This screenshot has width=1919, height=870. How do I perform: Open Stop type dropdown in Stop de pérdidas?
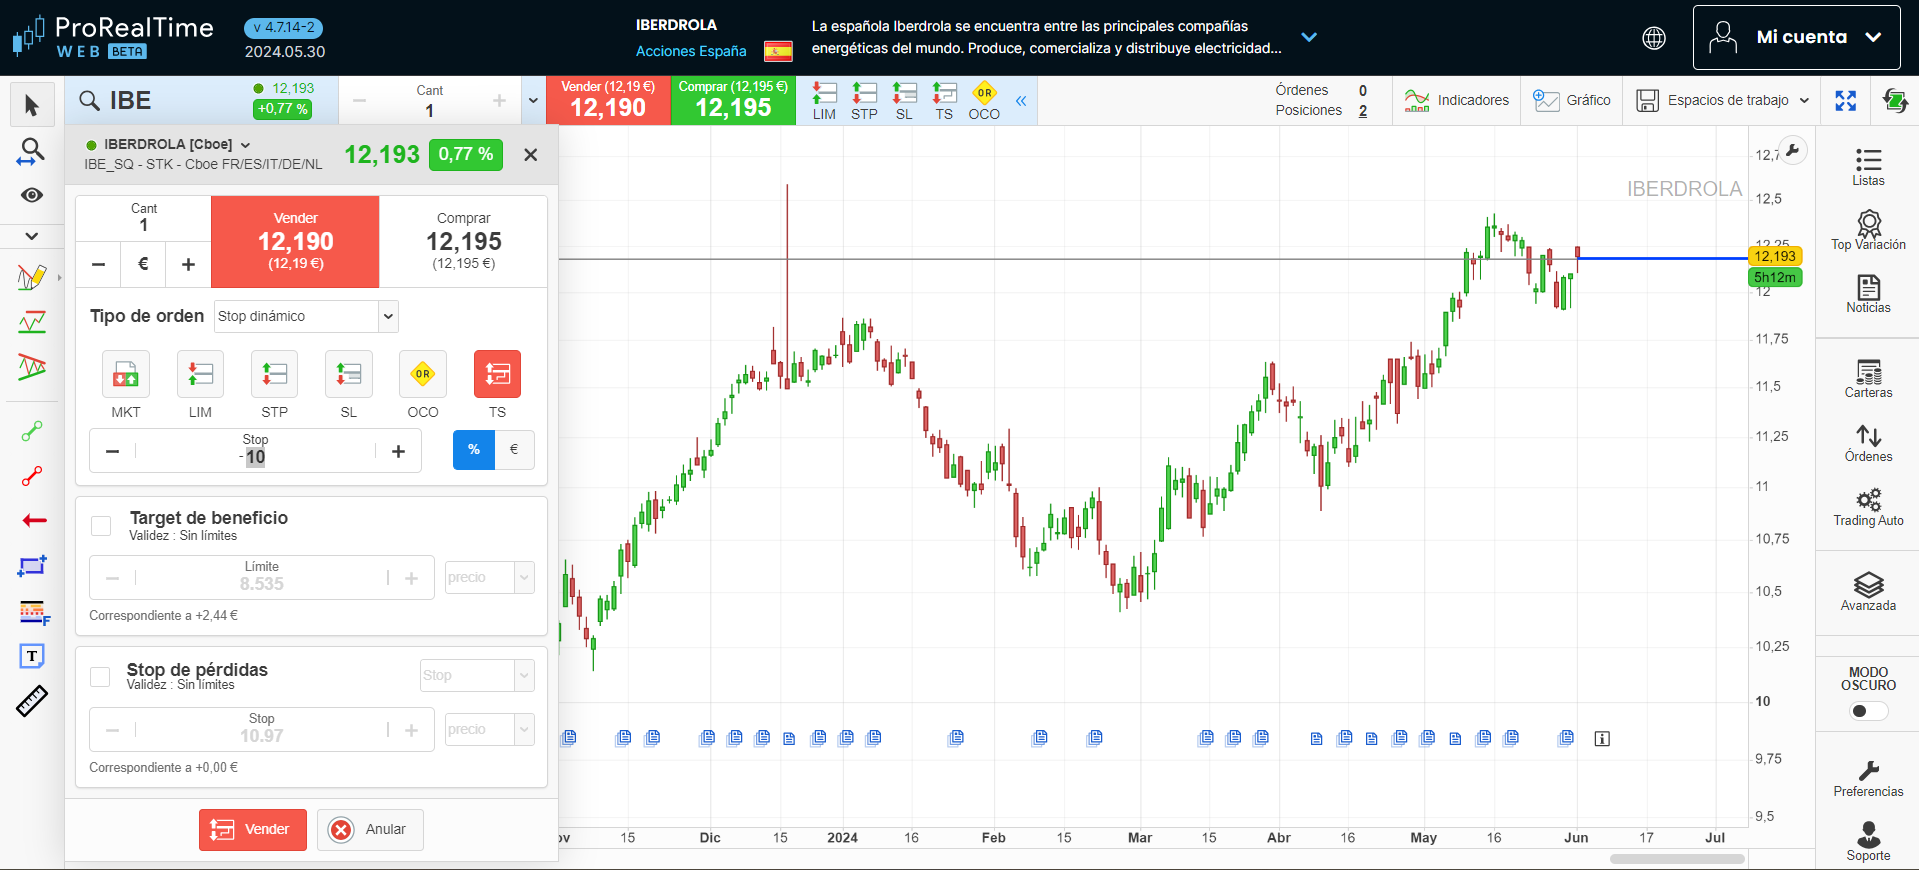[x=477, y=675]
